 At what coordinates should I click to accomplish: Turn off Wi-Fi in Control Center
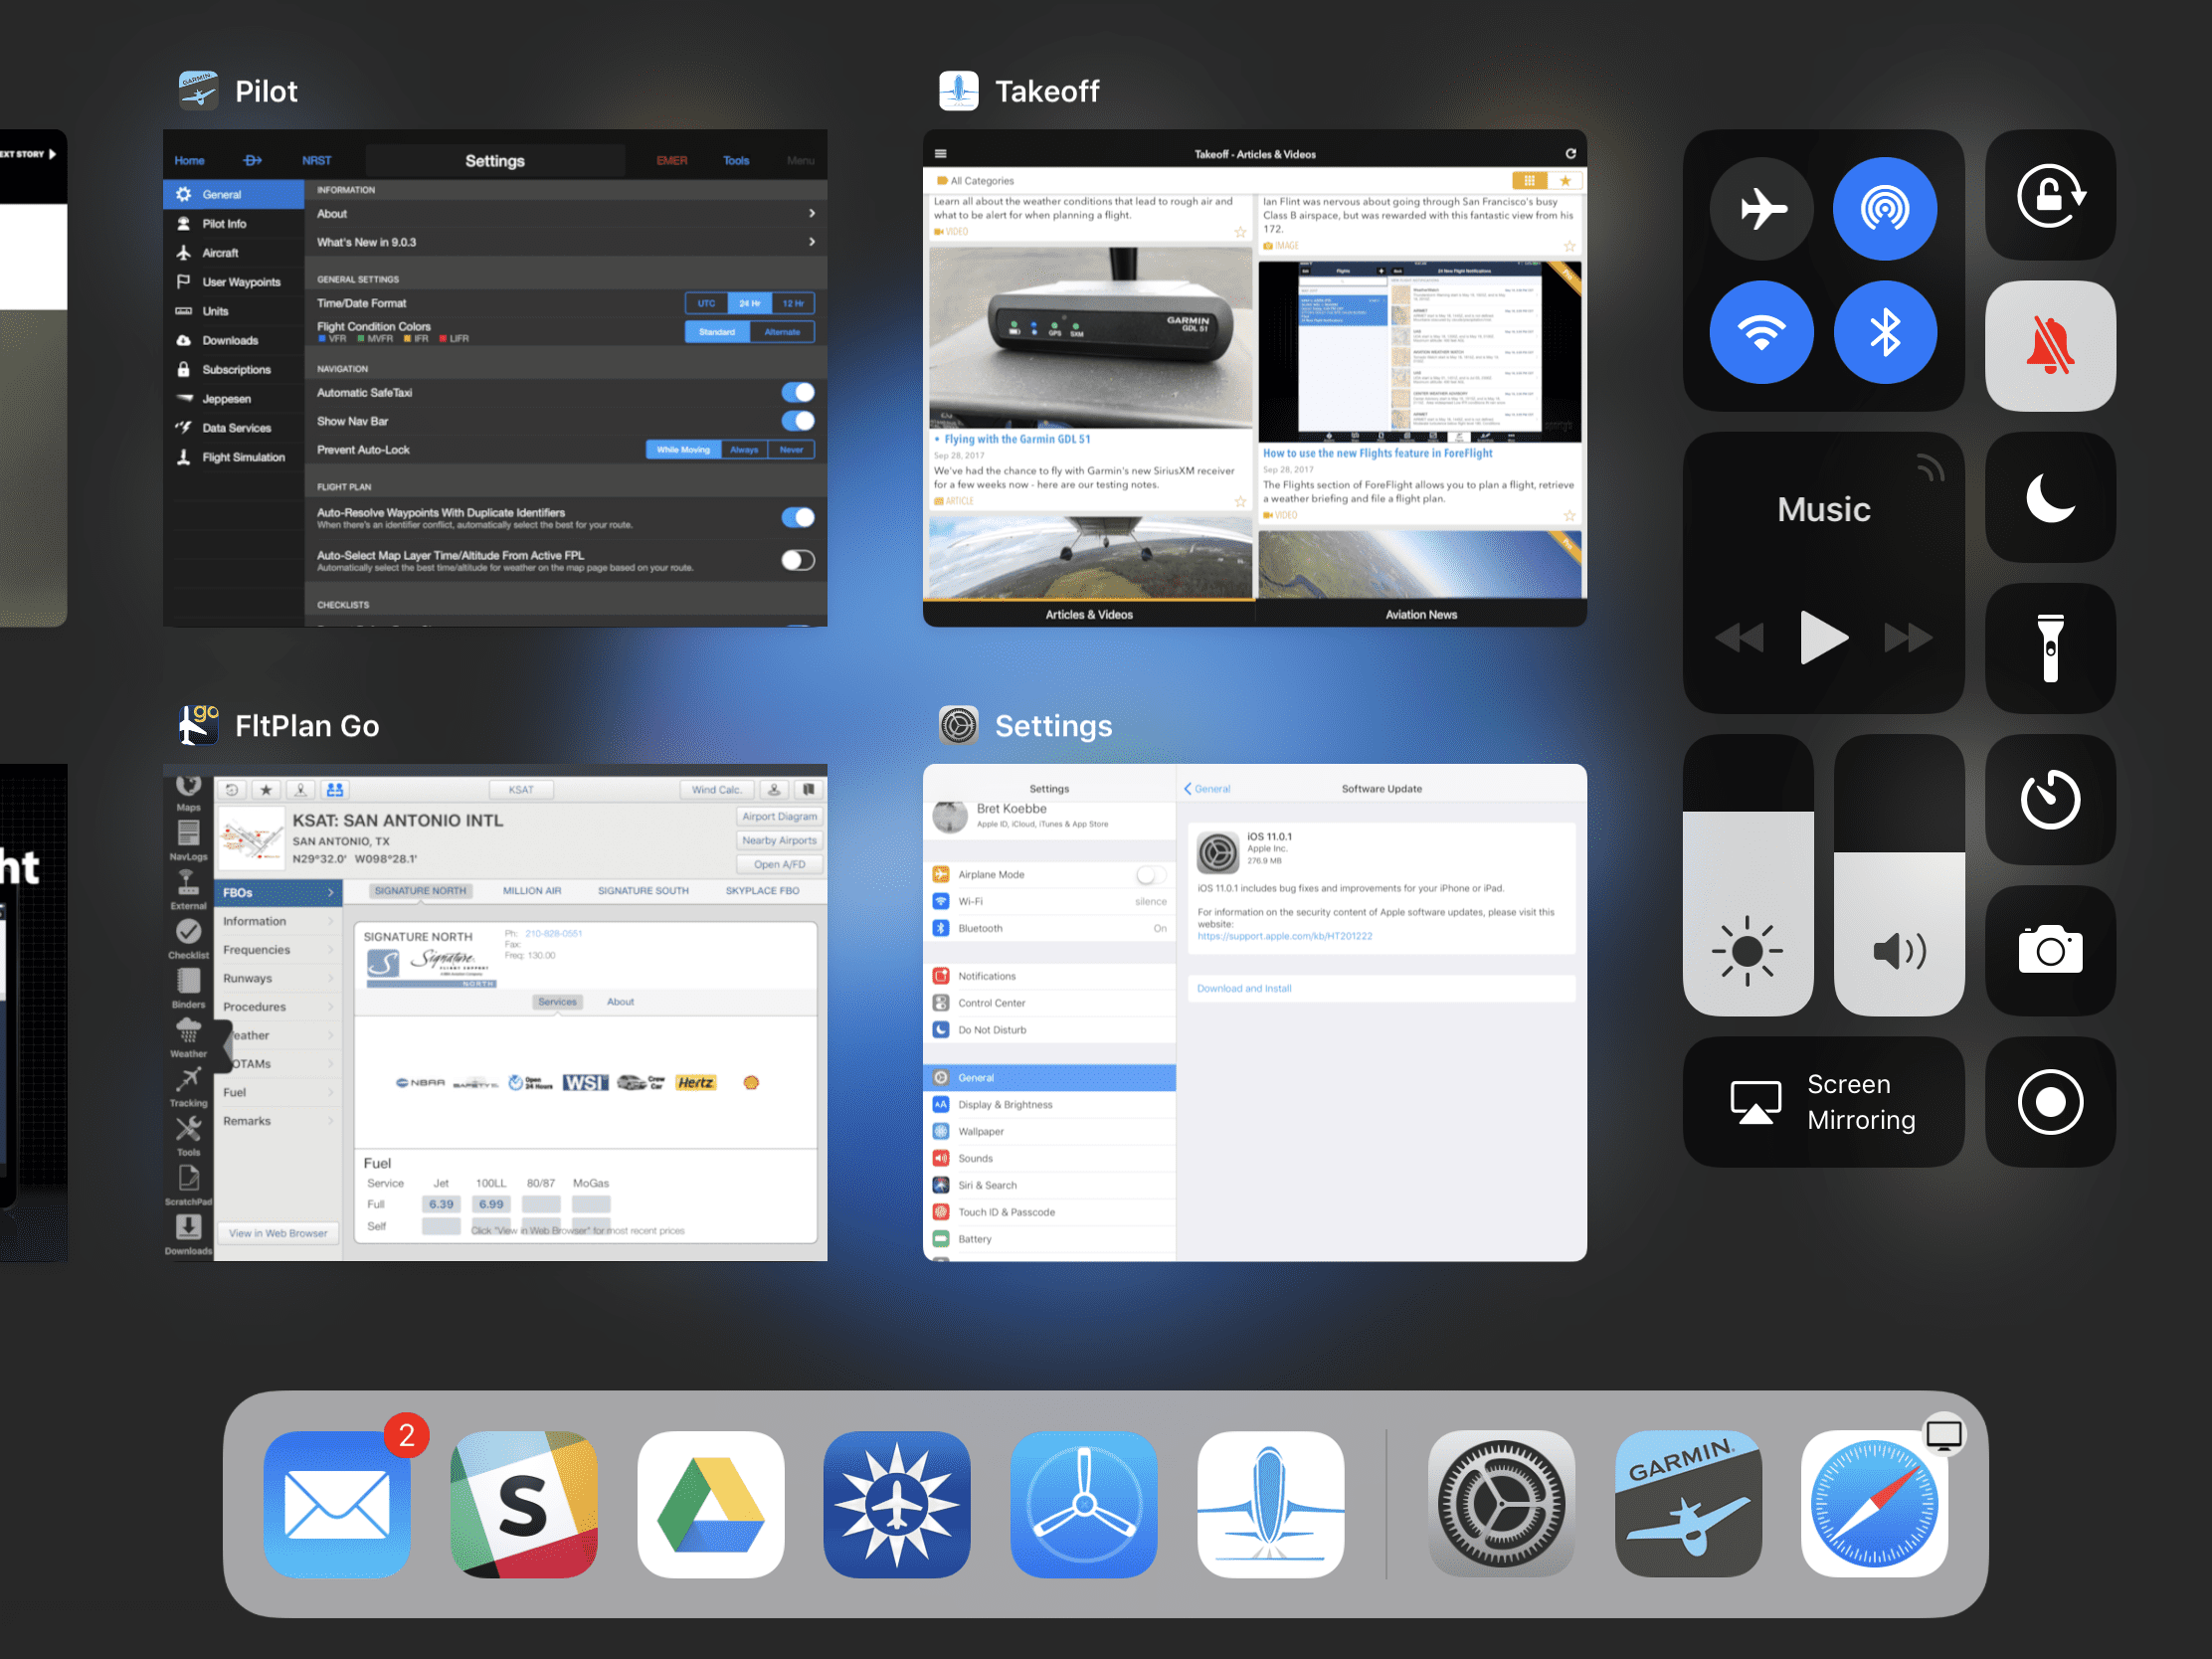(x=1761, y=332)
